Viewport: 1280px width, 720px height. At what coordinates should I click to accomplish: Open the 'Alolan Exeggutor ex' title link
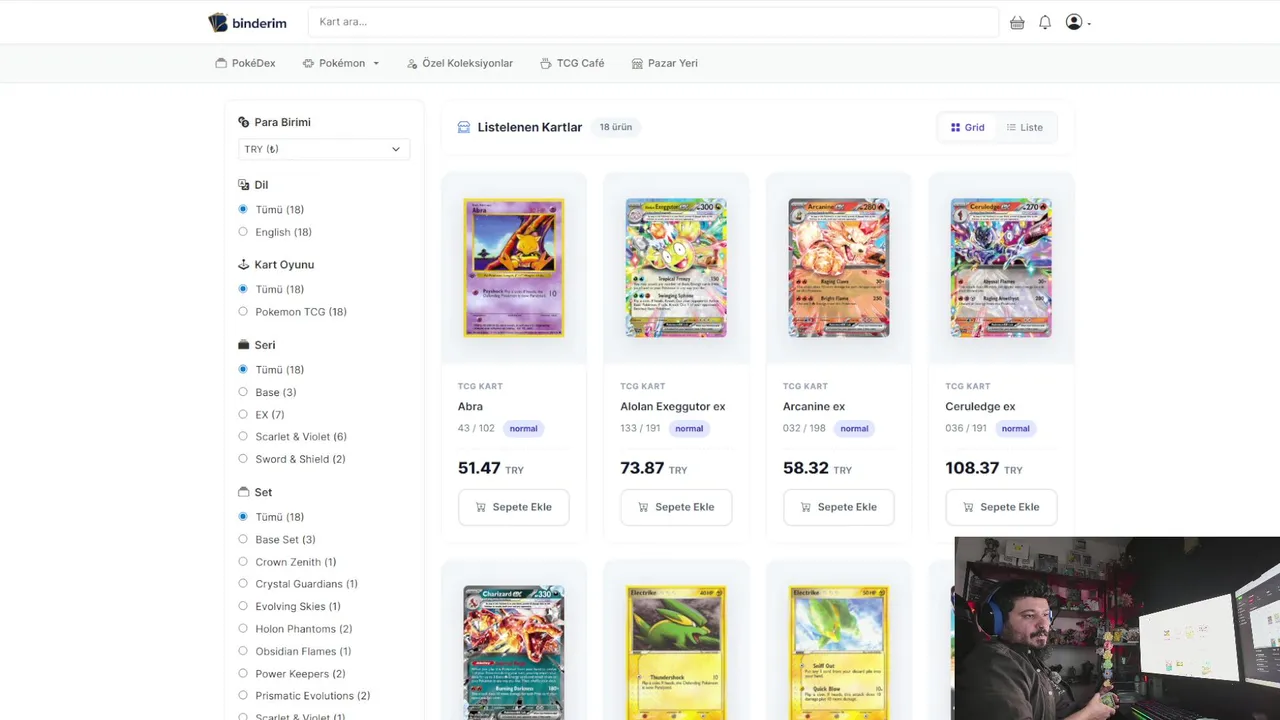pyautogui.click(x=673, y=406)
